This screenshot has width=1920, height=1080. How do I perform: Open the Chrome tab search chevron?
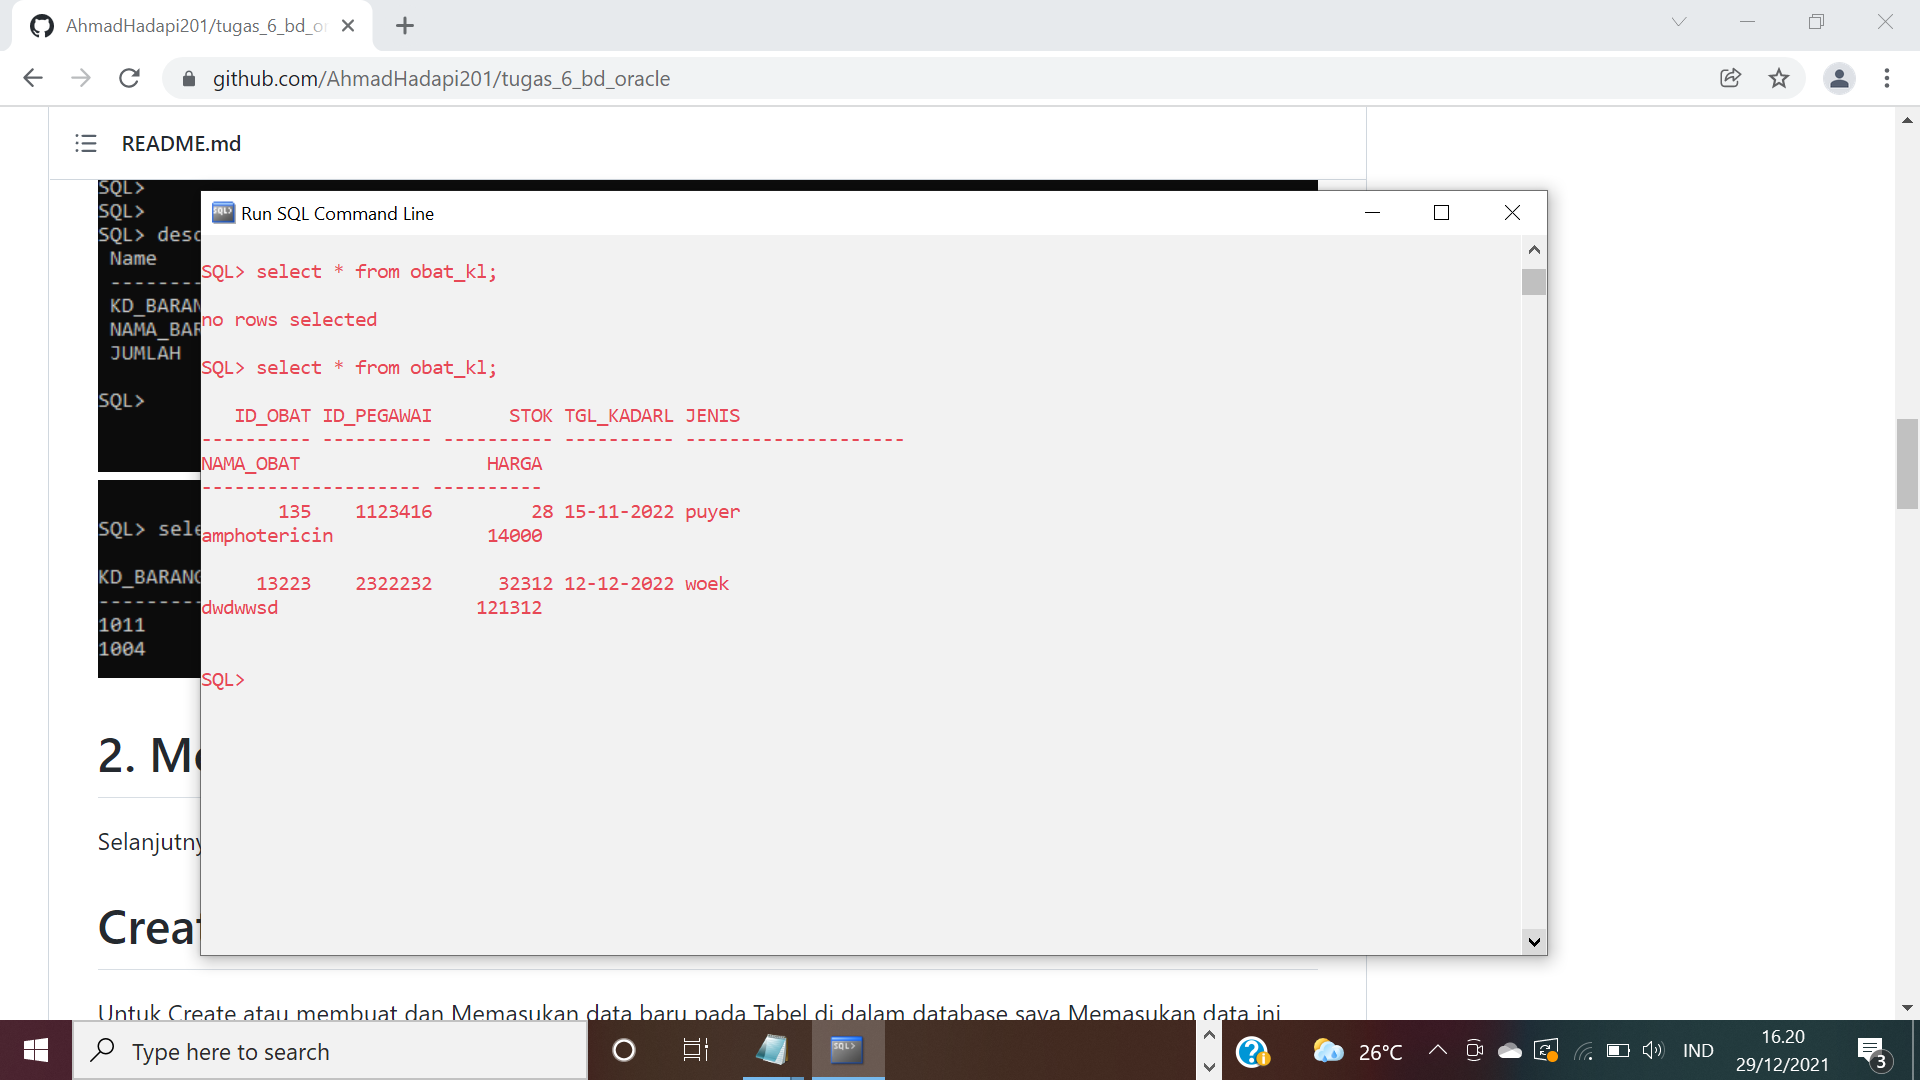coord(1678,21)
